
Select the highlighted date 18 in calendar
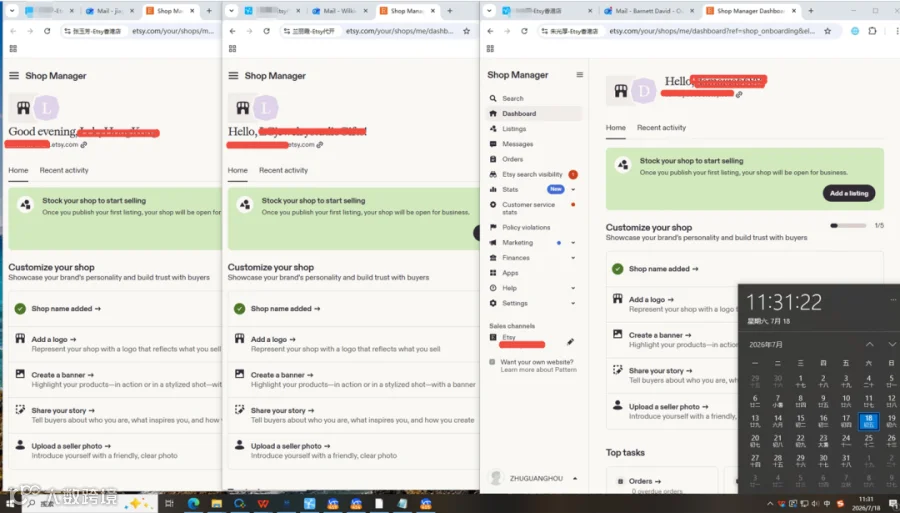(x=868, y=421)
